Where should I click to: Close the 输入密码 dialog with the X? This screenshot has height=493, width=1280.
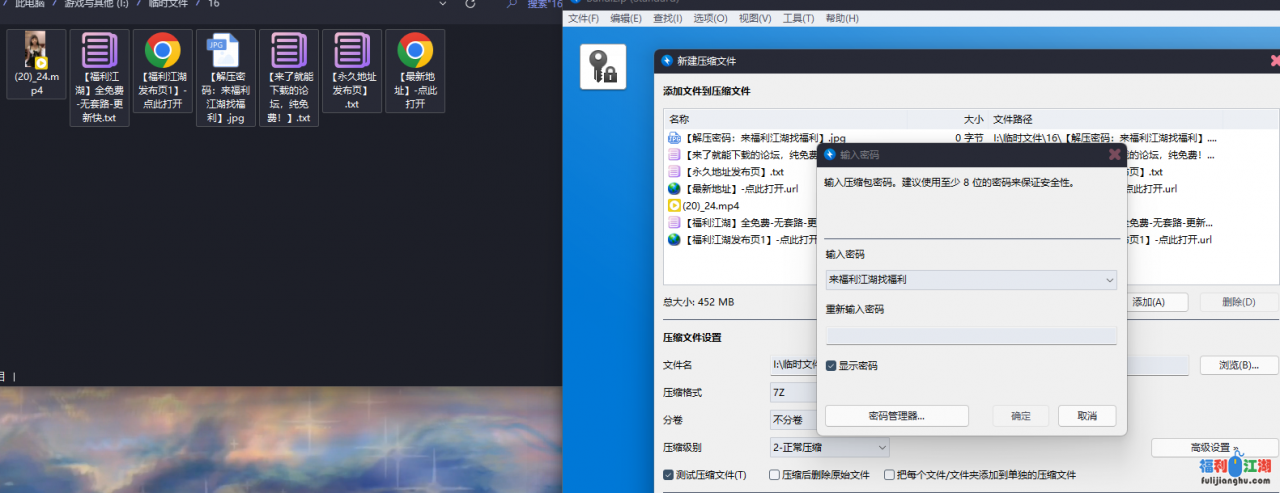(x=1114, y=155)
